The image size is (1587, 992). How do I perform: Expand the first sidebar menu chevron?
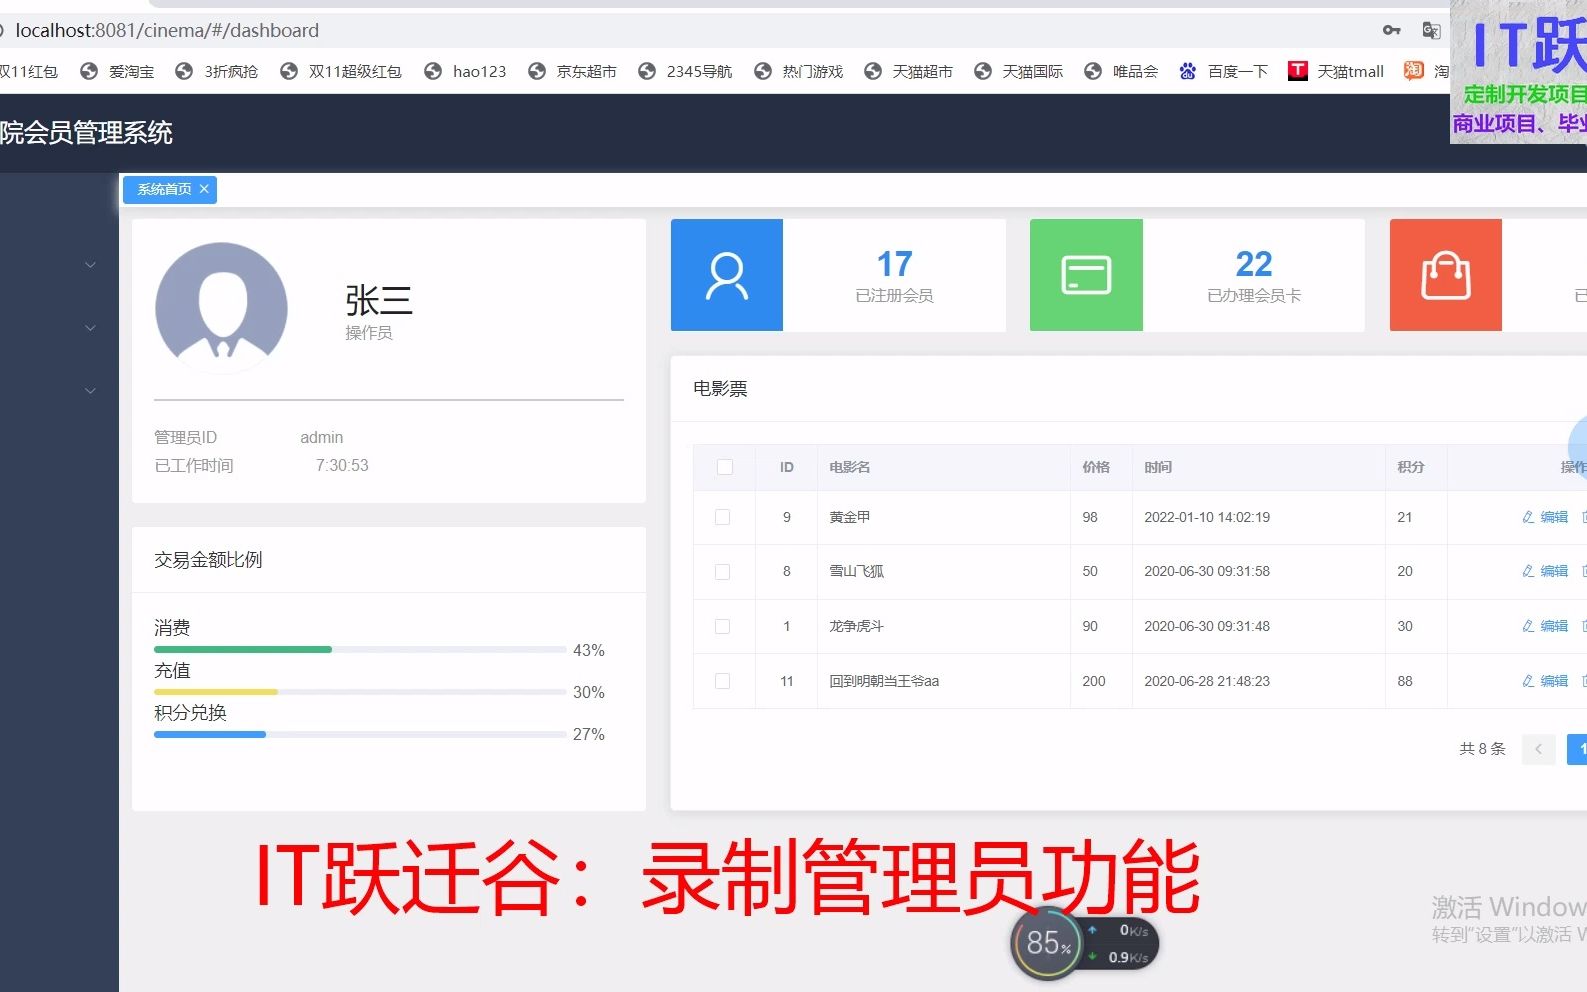[x=90, y=265]
